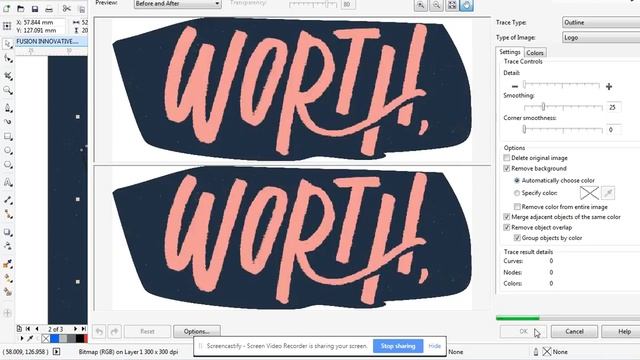
Task: Toggle Merge adjacent objects of the same color
Action: pos(507,217)
